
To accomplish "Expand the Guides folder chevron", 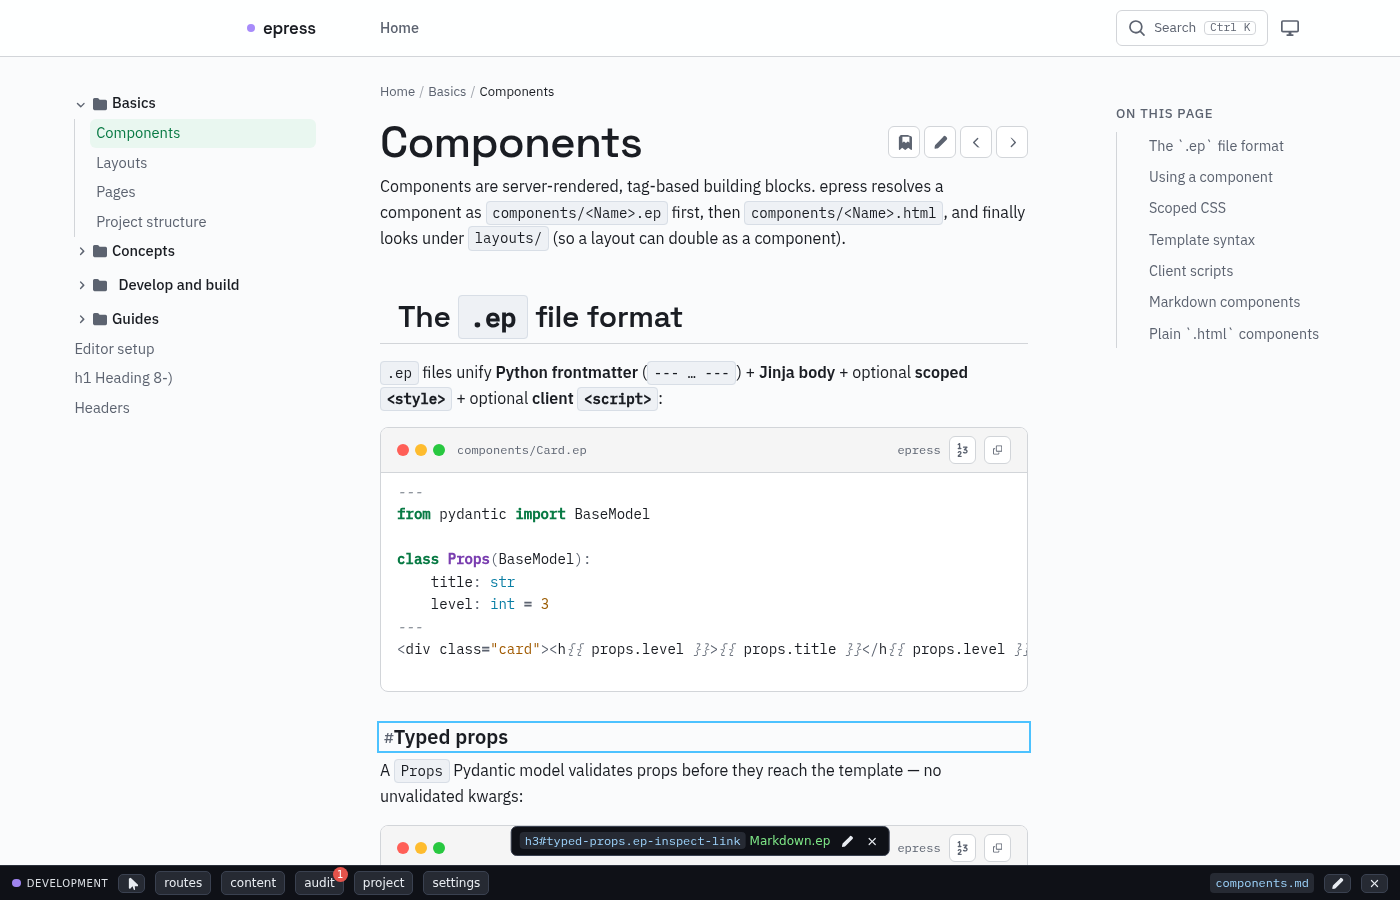I will 81,319.
